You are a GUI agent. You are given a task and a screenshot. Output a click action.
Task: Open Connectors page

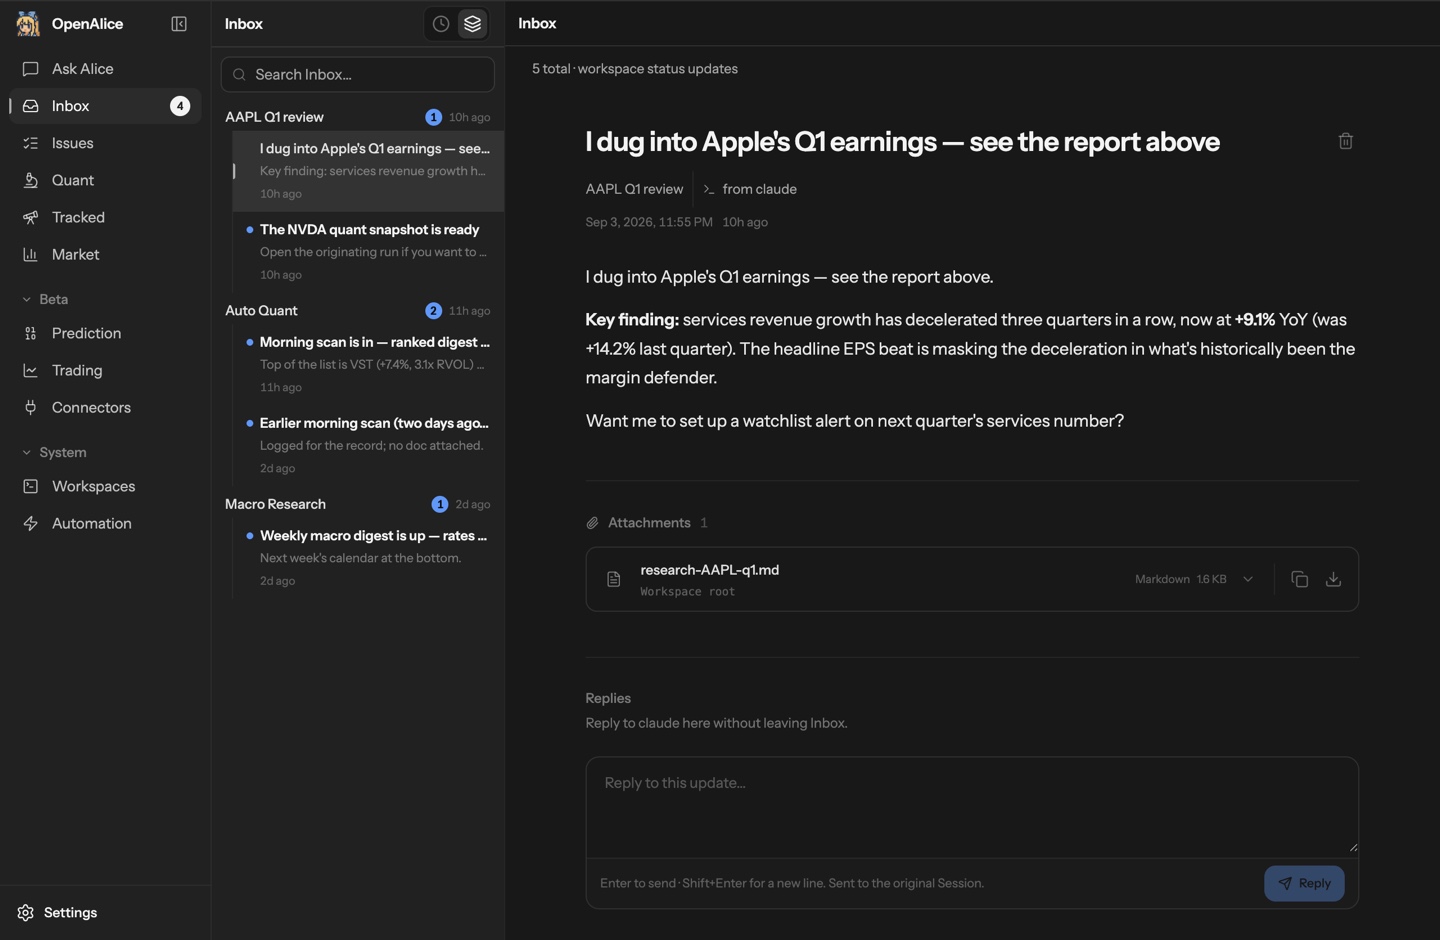pyautogui.click(x=105, y=407)
